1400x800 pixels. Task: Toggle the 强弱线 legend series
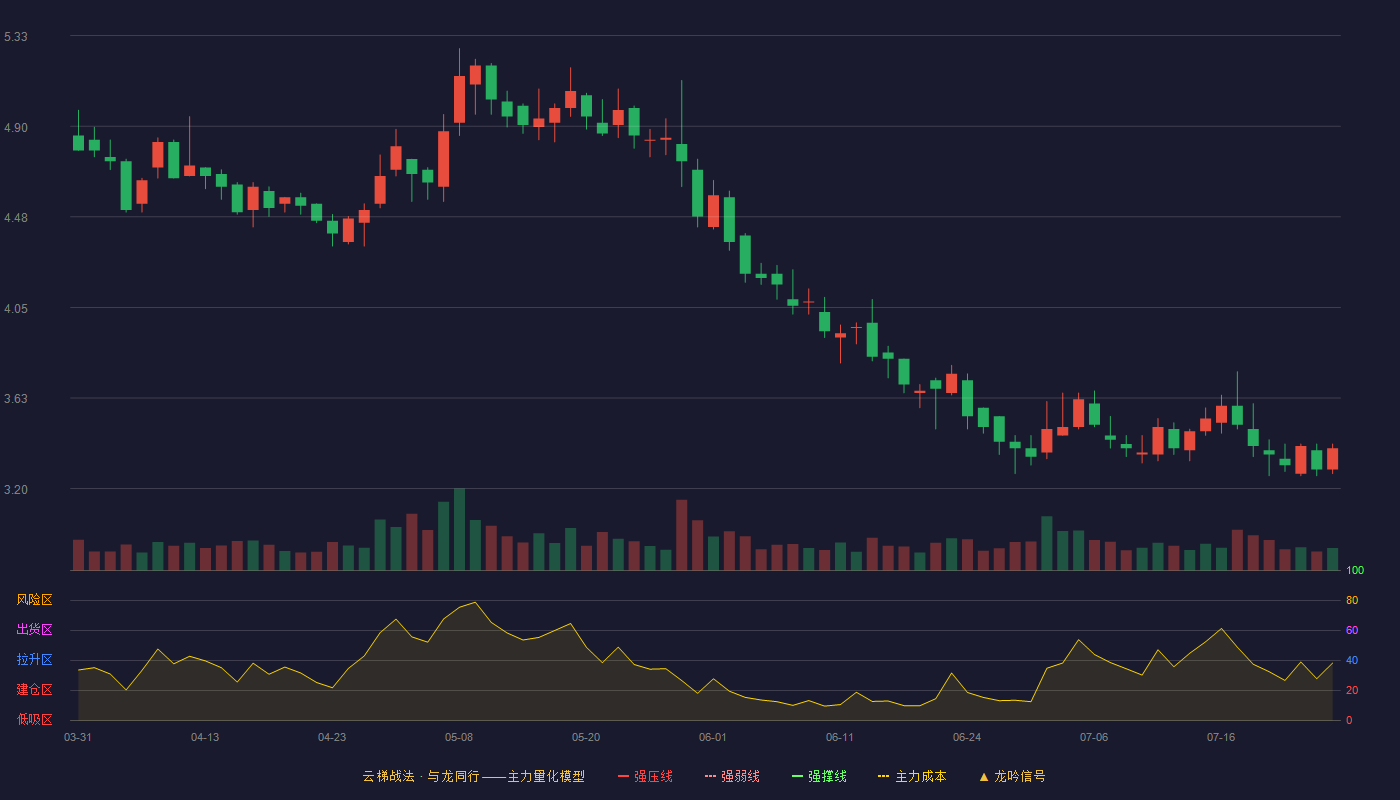[x=732, y=776]
